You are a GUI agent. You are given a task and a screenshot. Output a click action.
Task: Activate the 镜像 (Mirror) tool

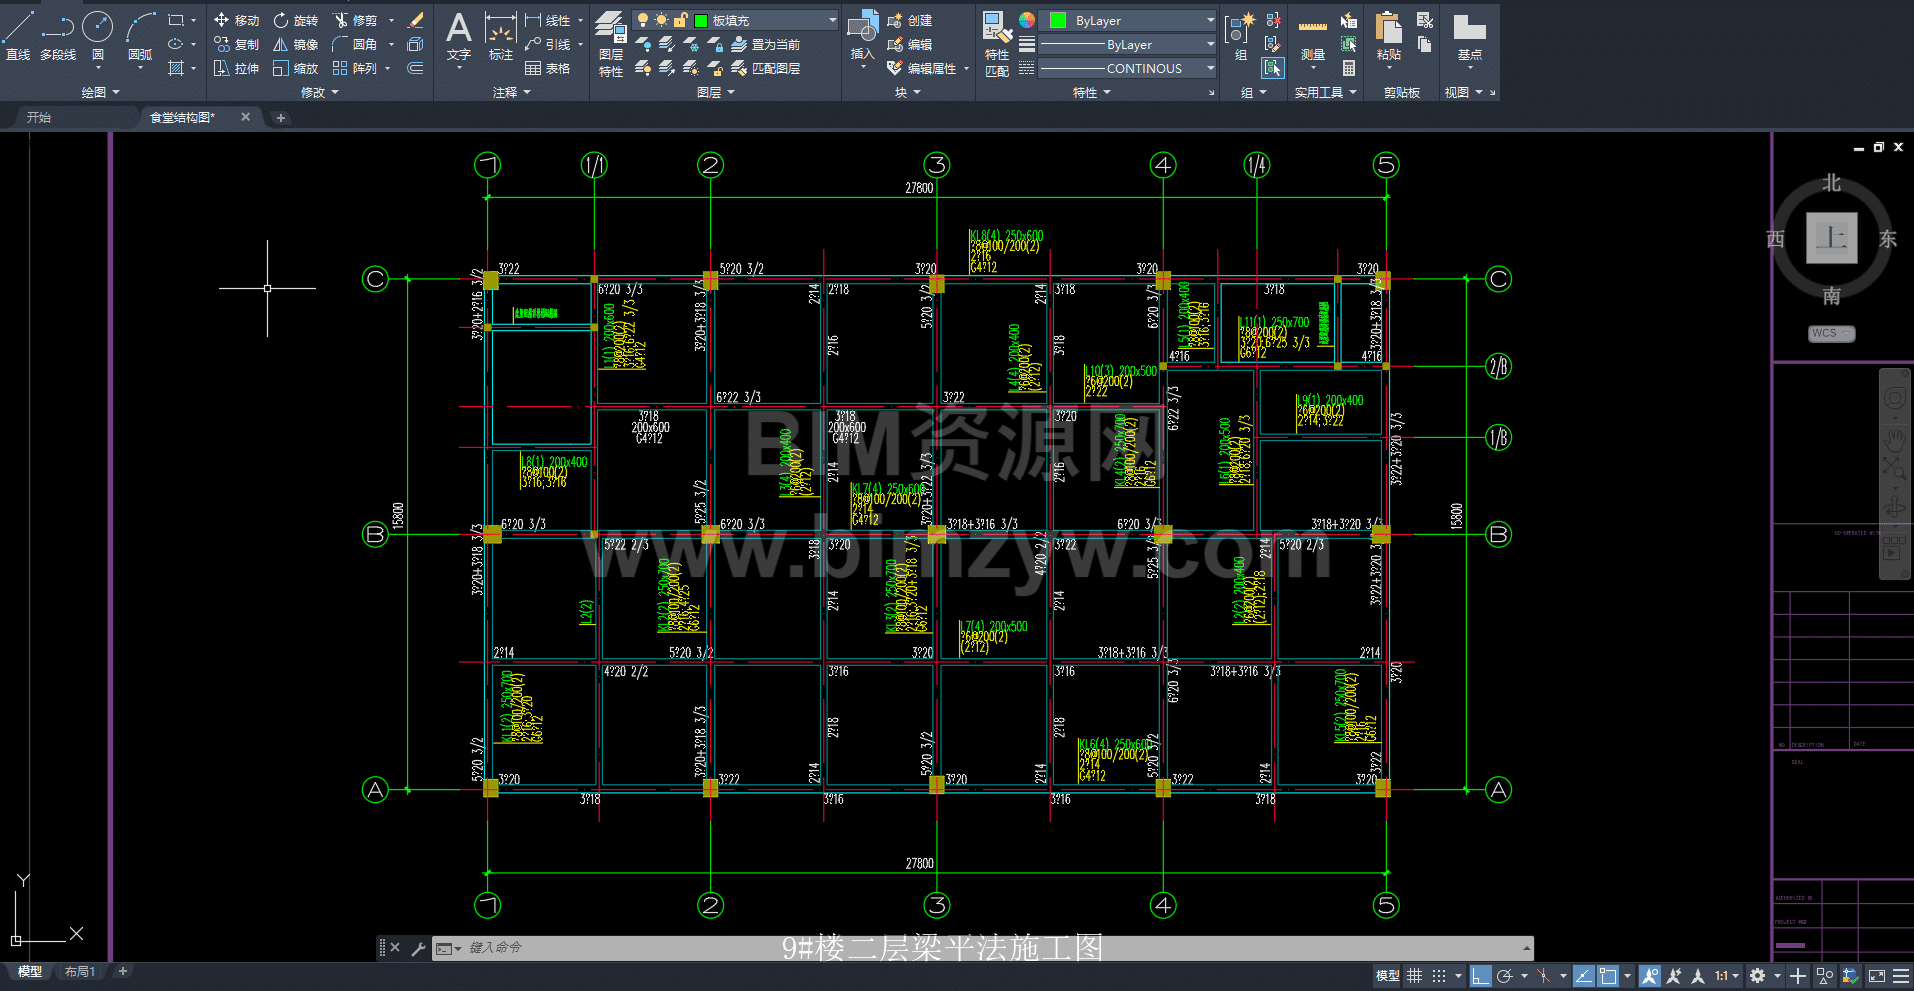pyautogui.click(x=296, y=44)
